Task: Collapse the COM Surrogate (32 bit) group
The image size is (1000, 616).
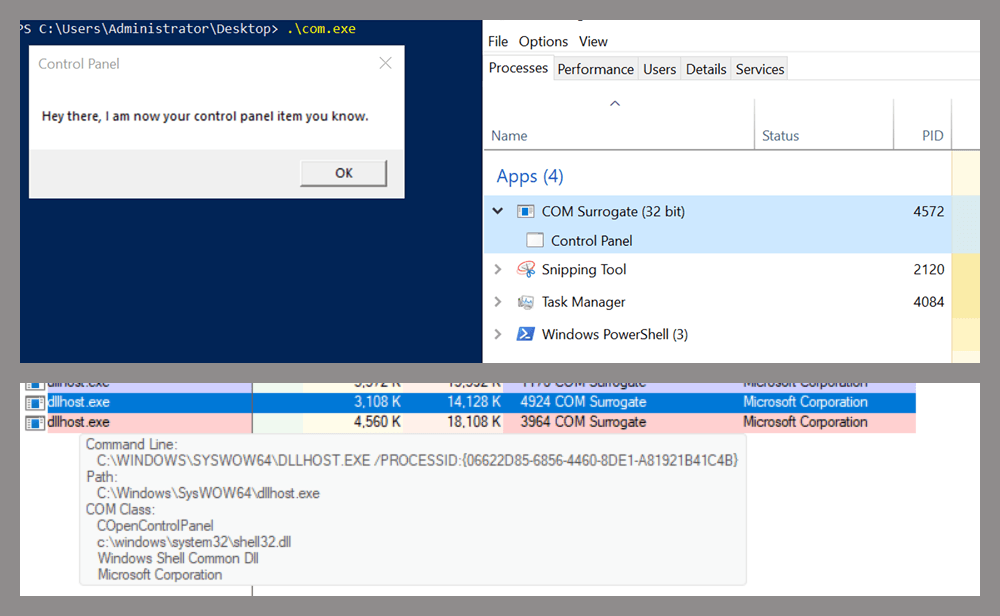Action: (498, 212)
